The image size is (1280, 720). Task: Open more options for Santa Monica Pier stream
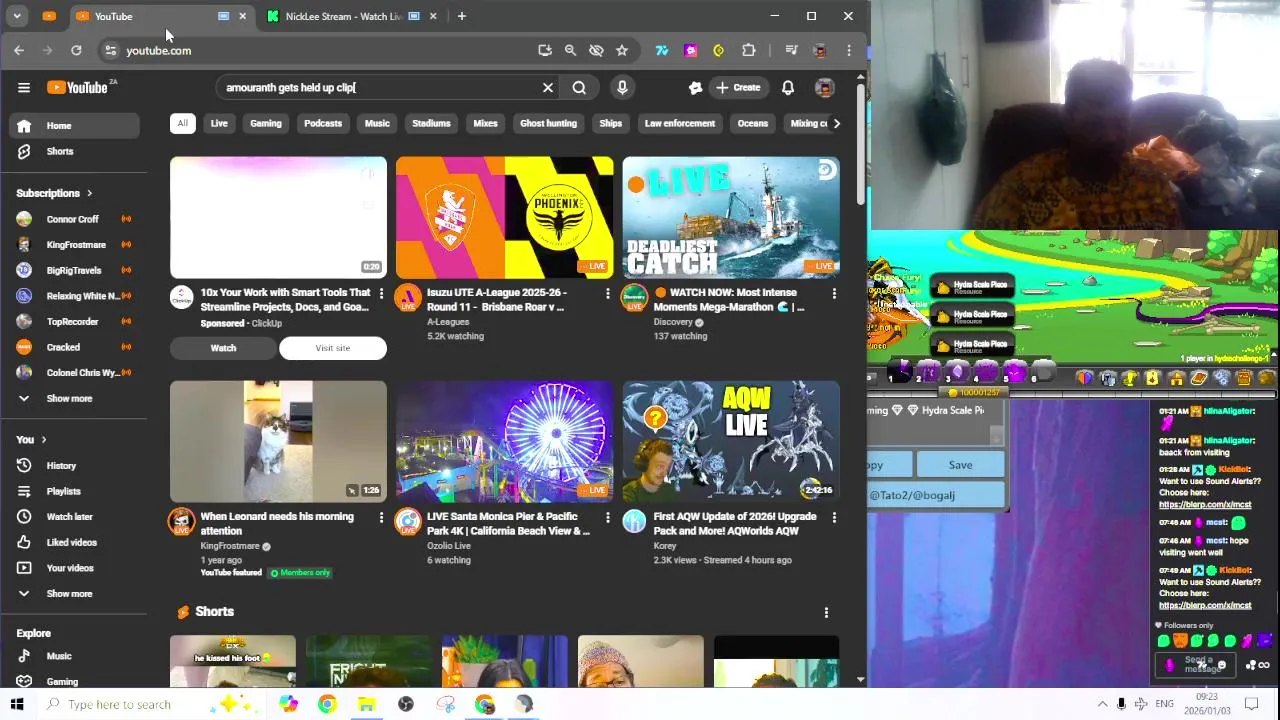tap(607, 517)
